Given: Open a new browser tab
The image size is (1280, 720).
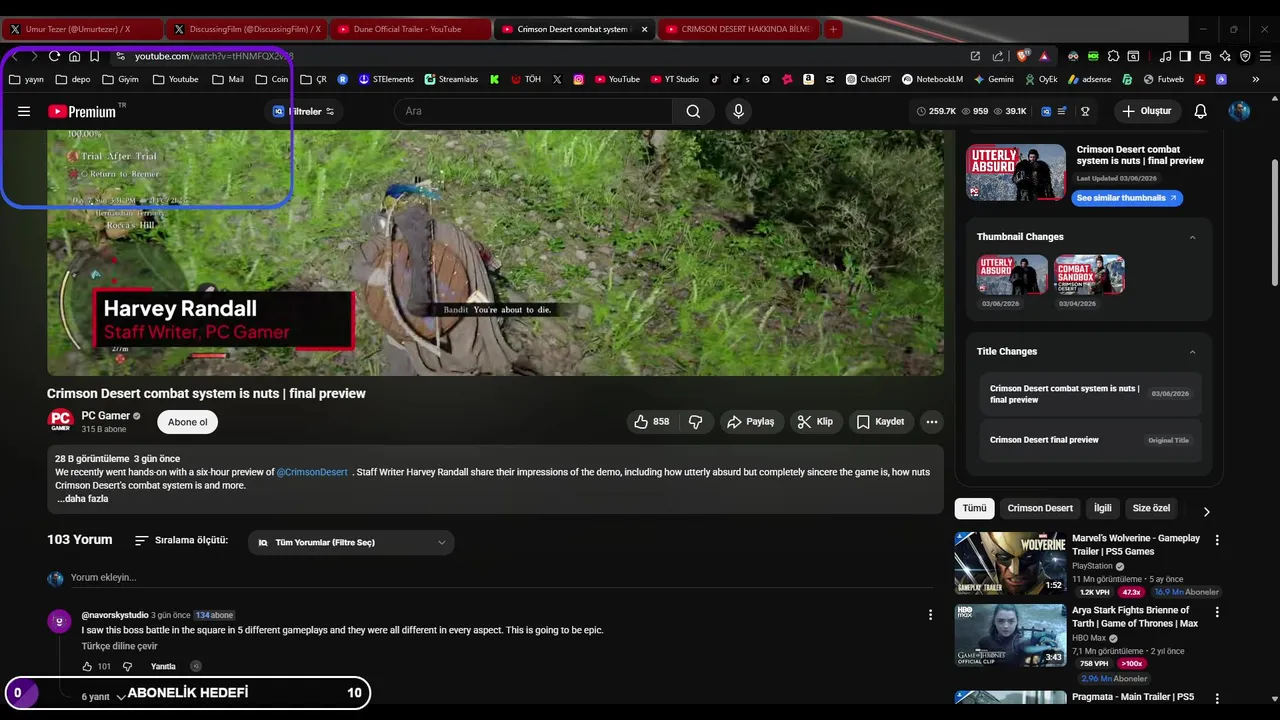Looking at the screenshot, I should pos(833,29).
